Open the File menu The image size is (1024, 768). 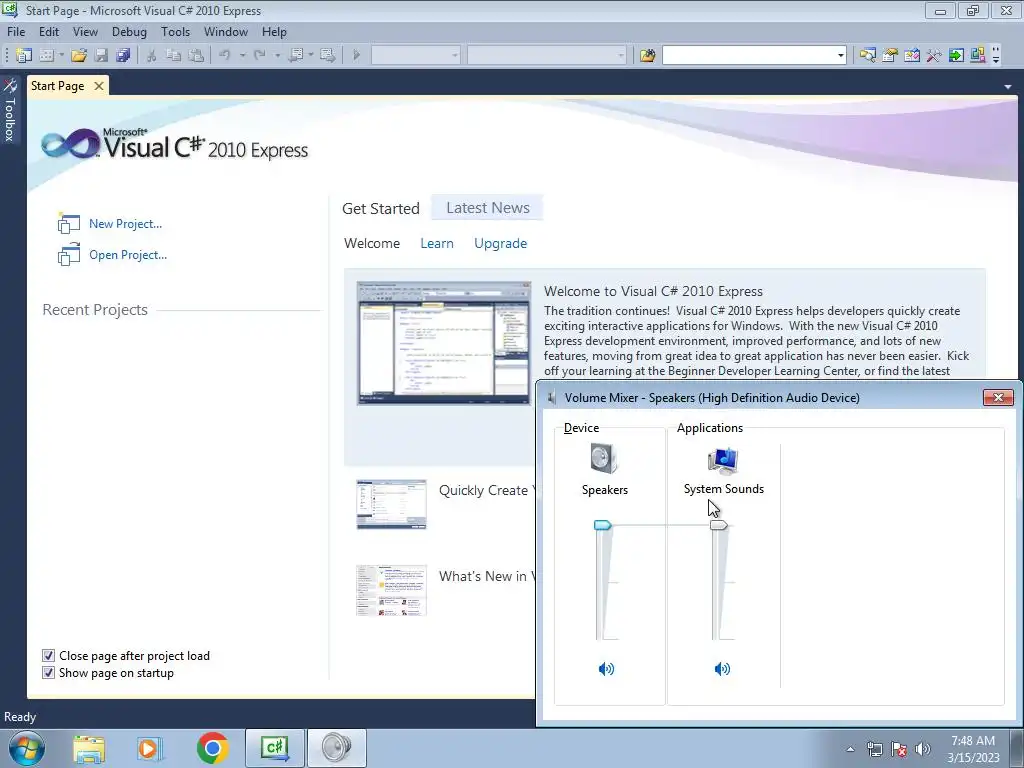coord(16,31)
